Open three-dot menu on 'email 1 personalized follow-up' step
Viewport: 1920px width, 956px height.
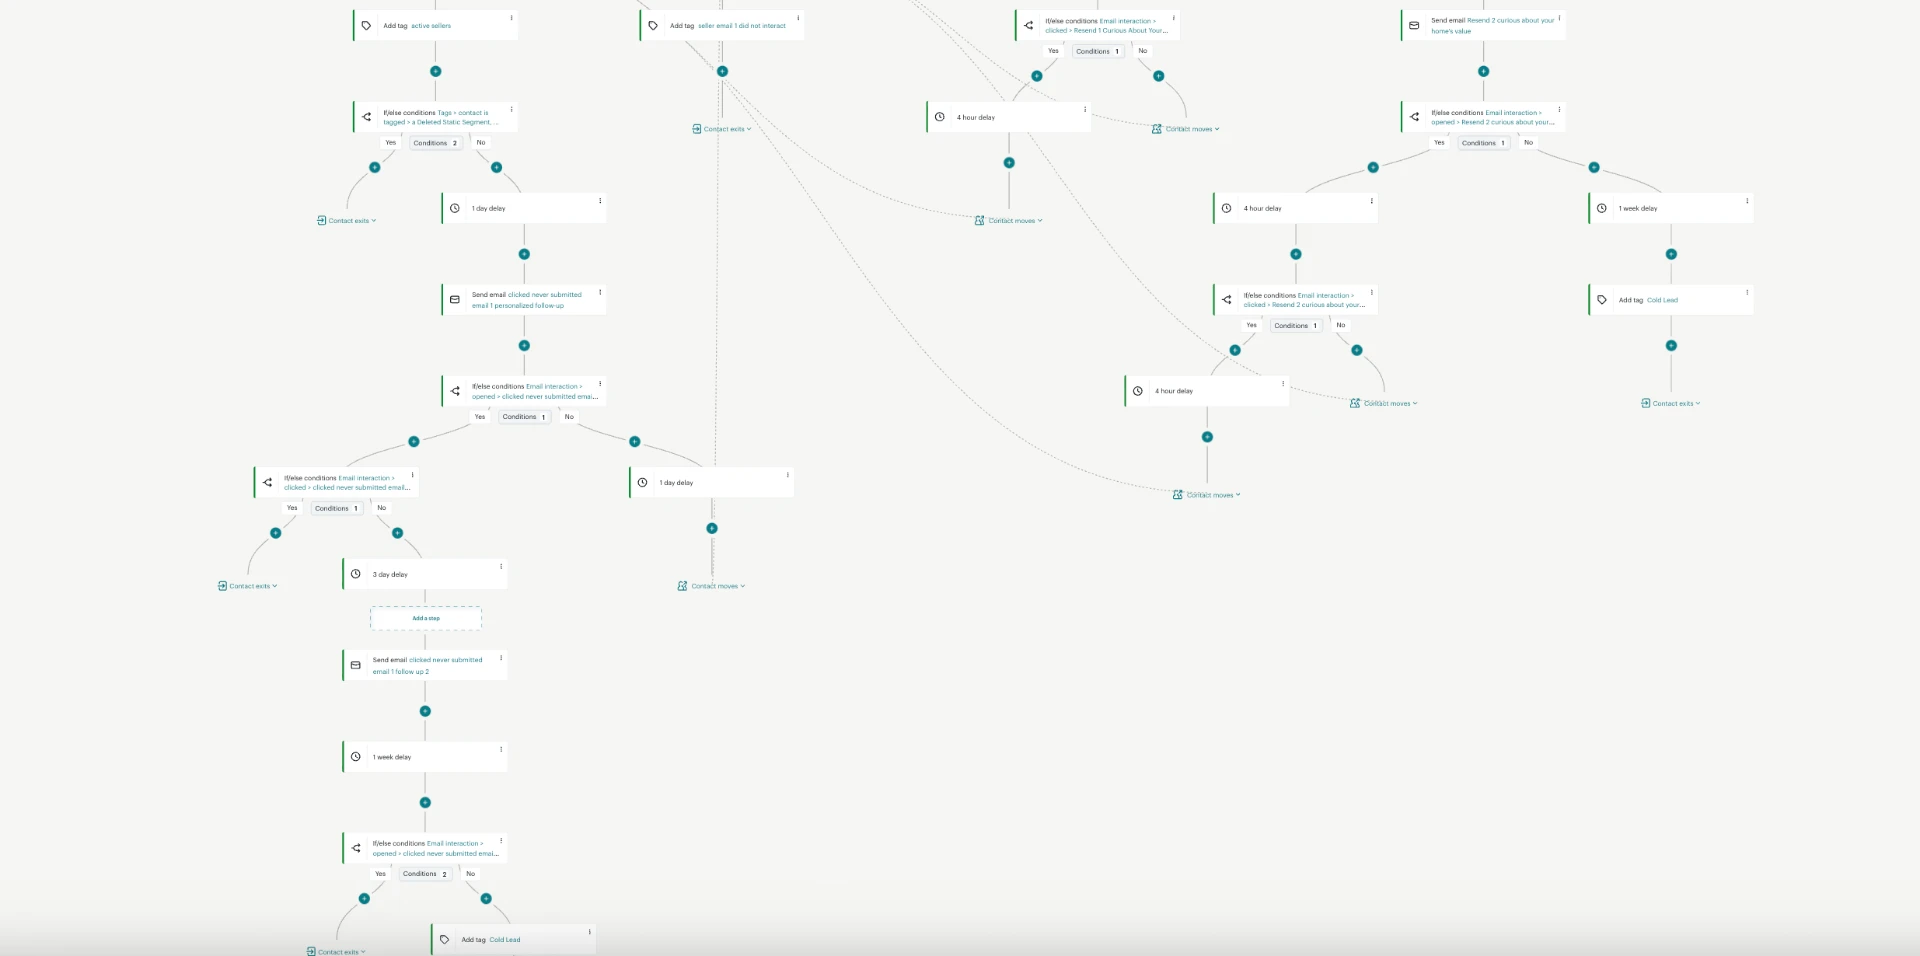pyautogui.click(x=600, y=292)
